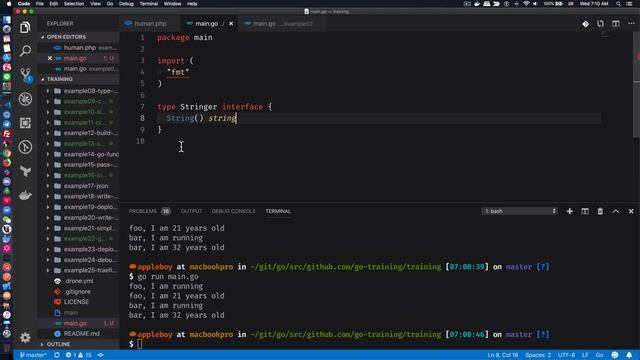Viewport: 640px width, 360px height.
Task: Click Spaces: 2 indentation setting
Action: (x=538, y=355)
